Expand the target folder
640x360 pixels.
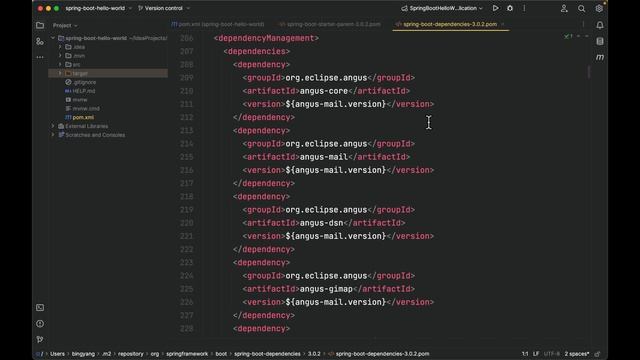coord(60,73)
